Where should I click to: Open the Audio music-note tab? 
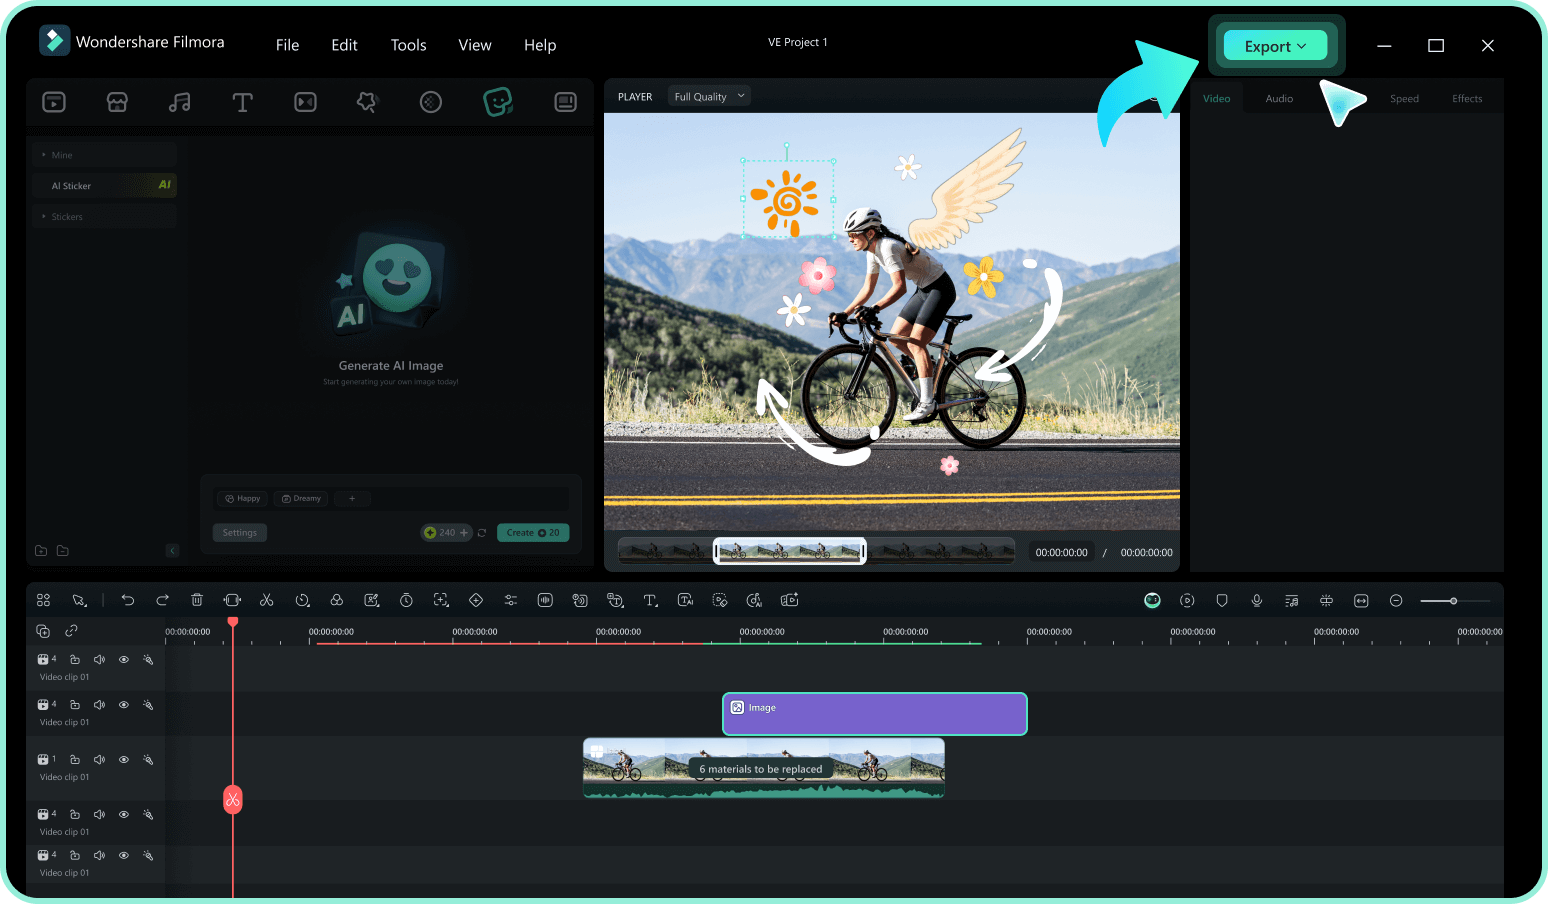(180, 102)
